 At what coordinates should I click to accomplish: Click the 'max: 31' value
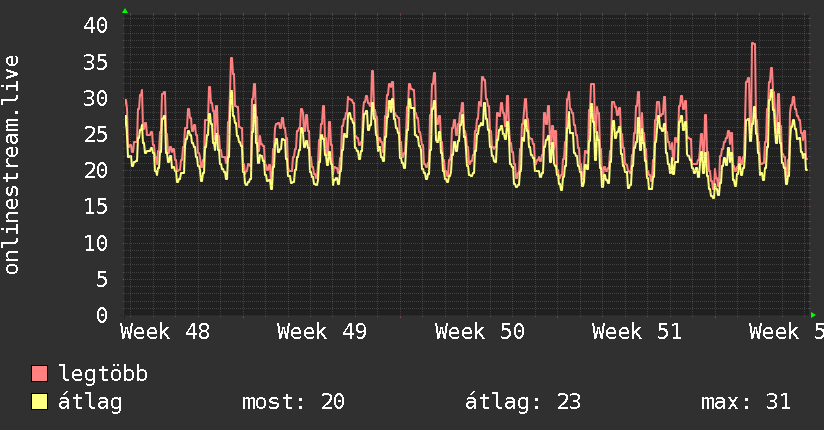(x=746, y=402)
